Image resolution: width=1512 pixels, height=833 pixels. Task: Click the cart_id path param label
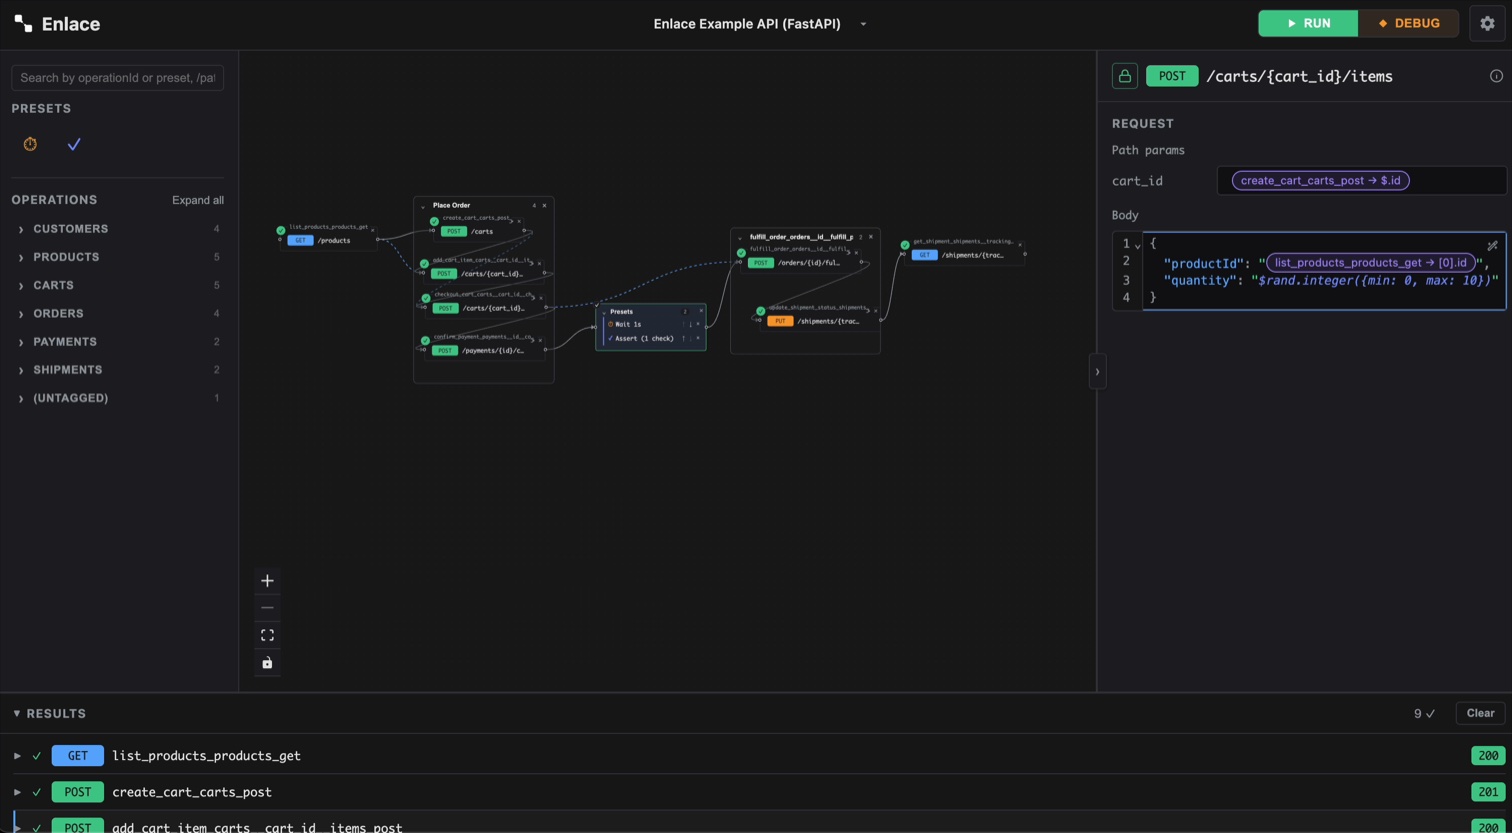pos(1137,181)
